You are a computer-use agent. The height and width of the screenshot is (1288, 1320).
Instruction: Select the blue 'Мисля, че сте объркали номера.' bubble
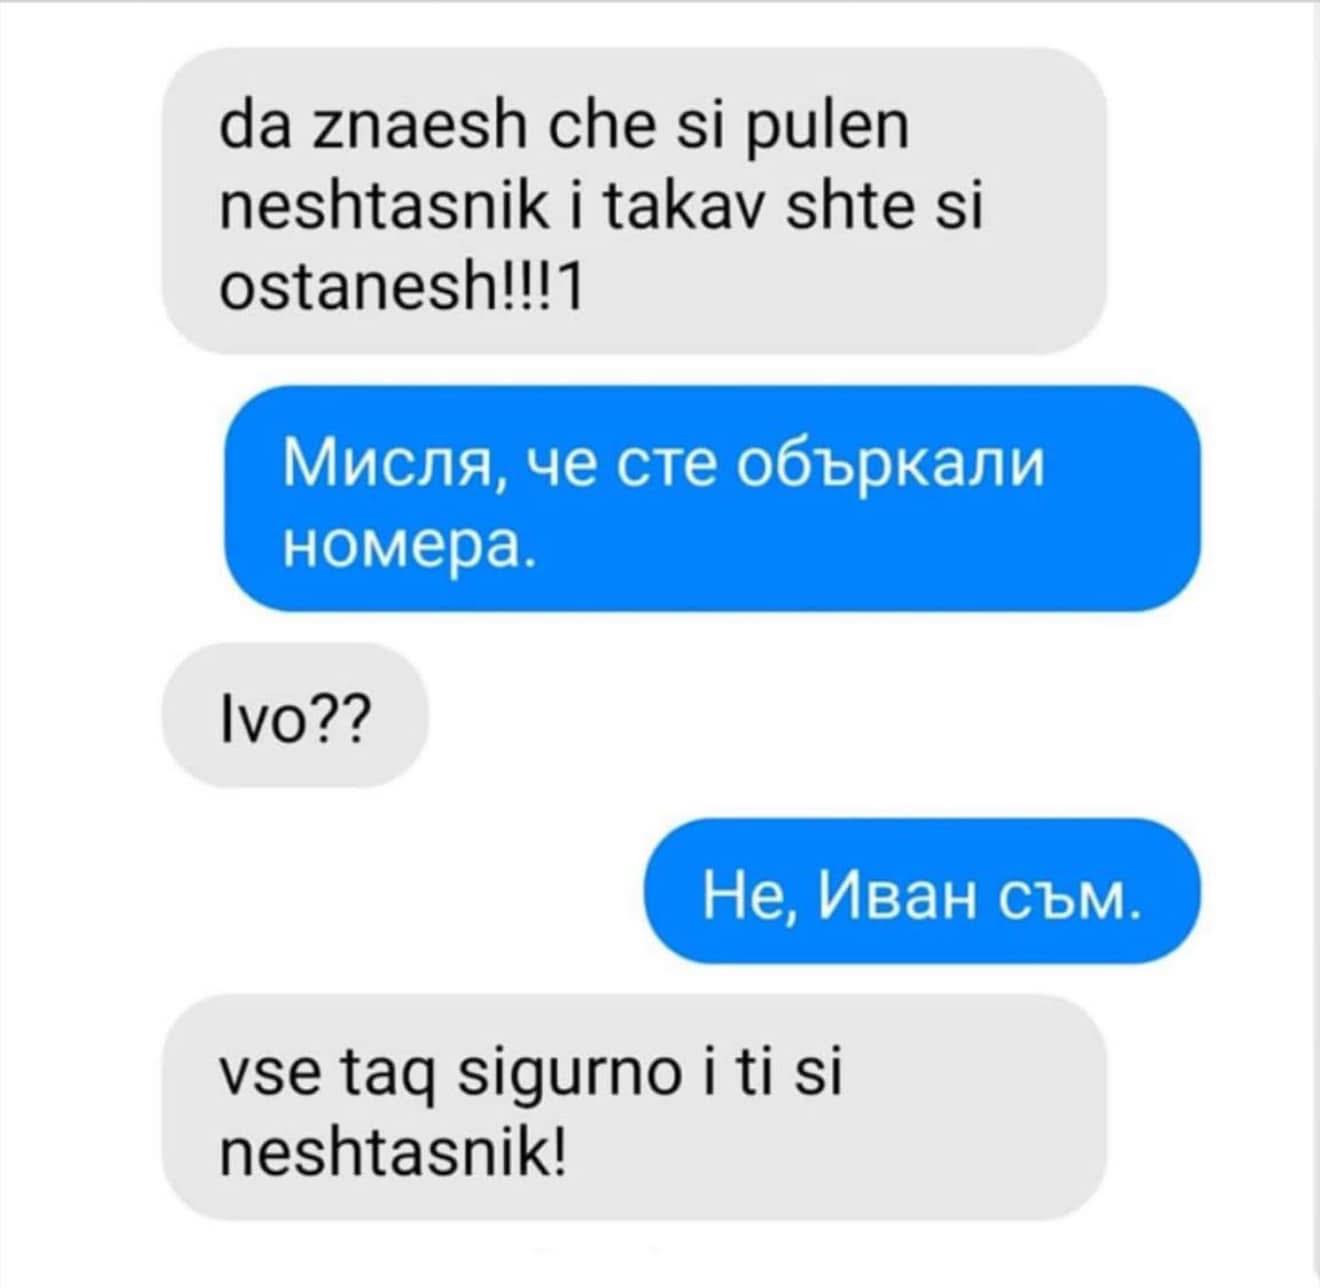[x=712, y=499]
